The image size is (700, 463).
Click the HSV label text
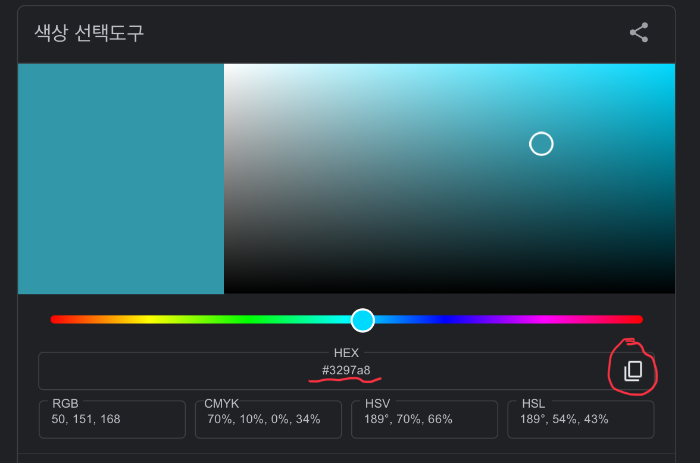[377, 404]
